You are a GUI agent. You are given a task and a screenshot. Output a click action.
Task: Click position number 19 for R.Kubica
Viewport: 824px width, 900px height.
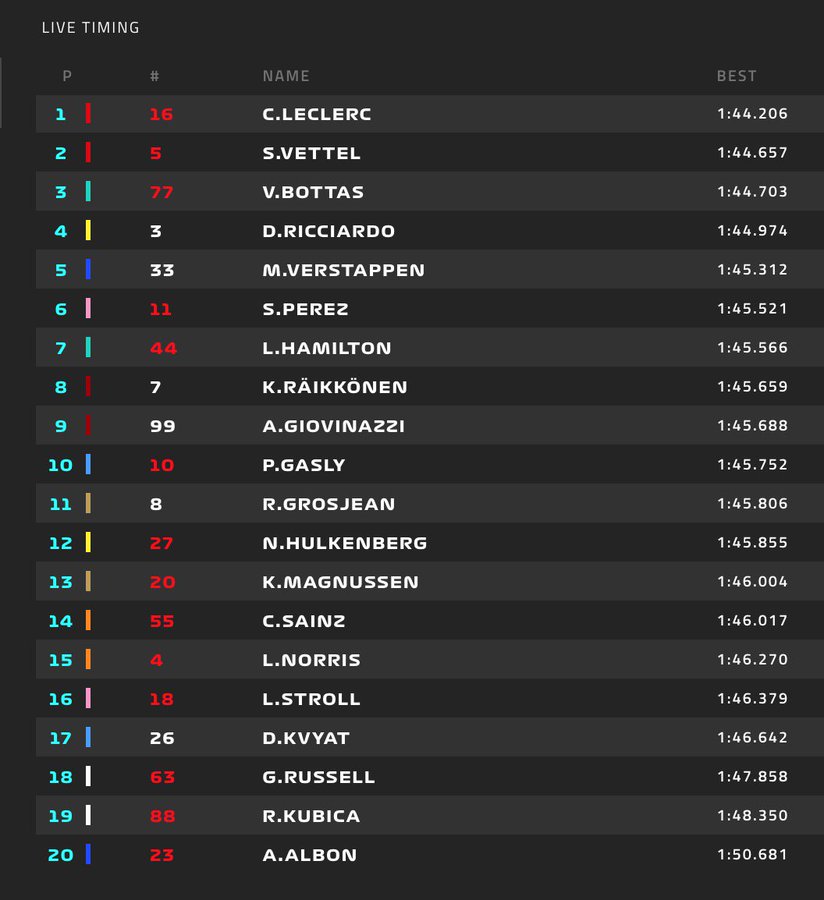click(x=61, y=816)
